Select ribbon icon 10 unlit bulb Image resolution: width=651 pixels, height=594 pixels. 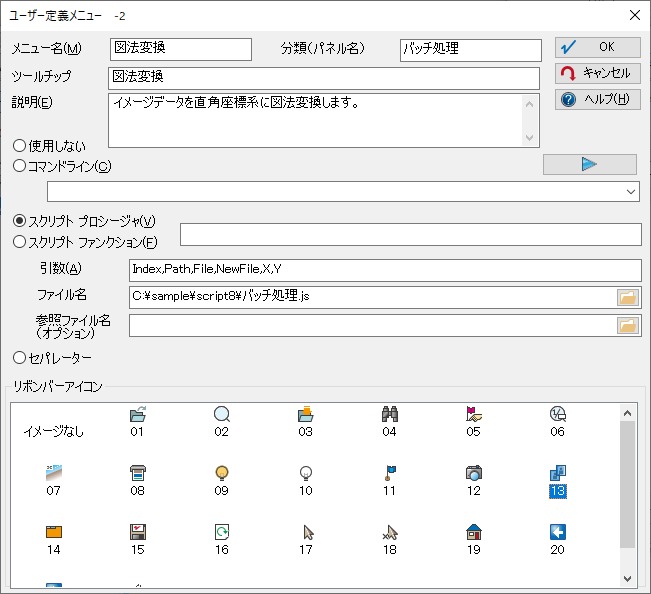coord(306,480)
